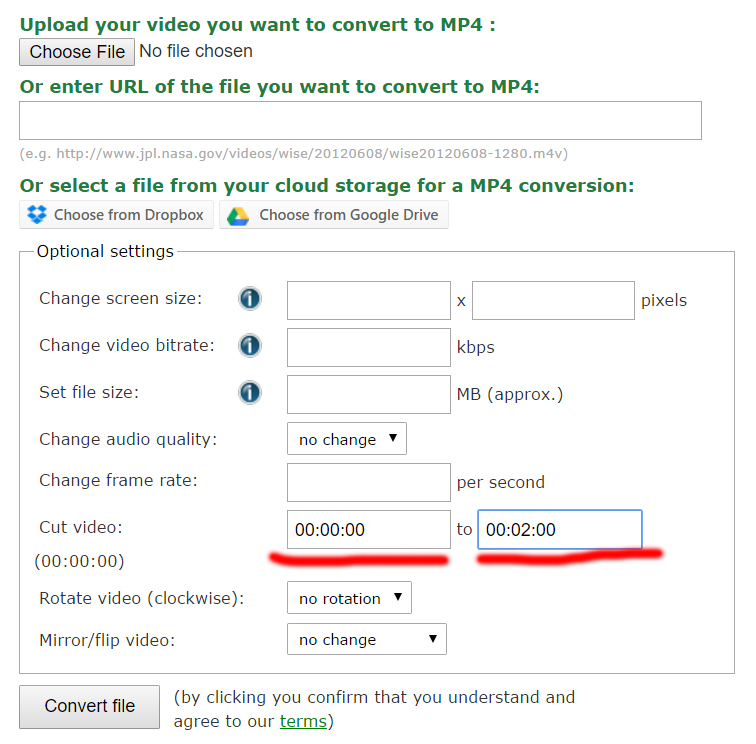
Task: Click the 'Change audio quality:' label
Action: pyautogui.click(x=128, y=439)
